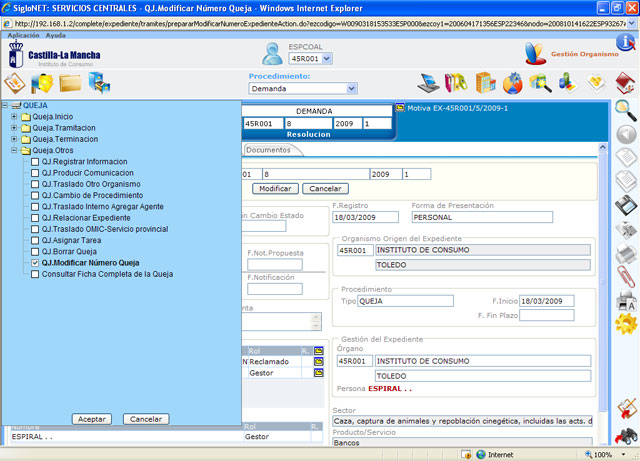
Task: Expand the Queja.Tramitacion folder
Action: [x=14, y=128]
